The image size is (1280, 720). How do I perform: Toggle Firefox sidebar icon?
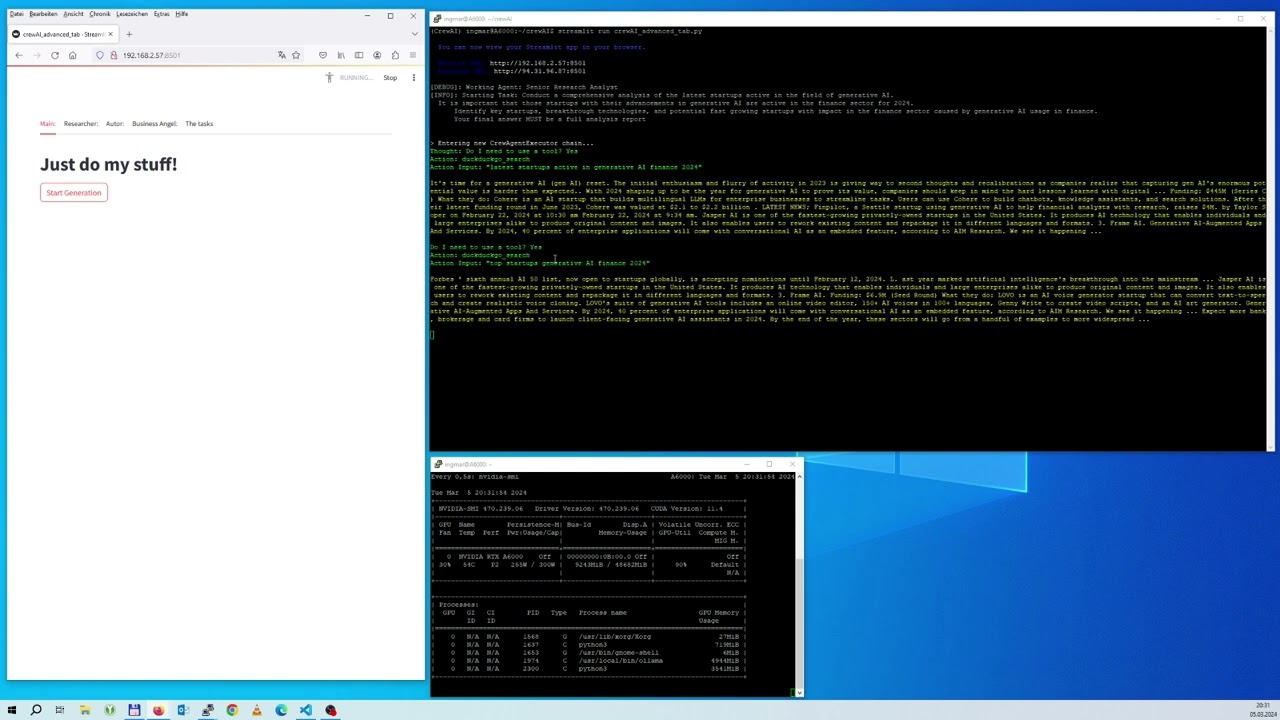tap(359, 55)
